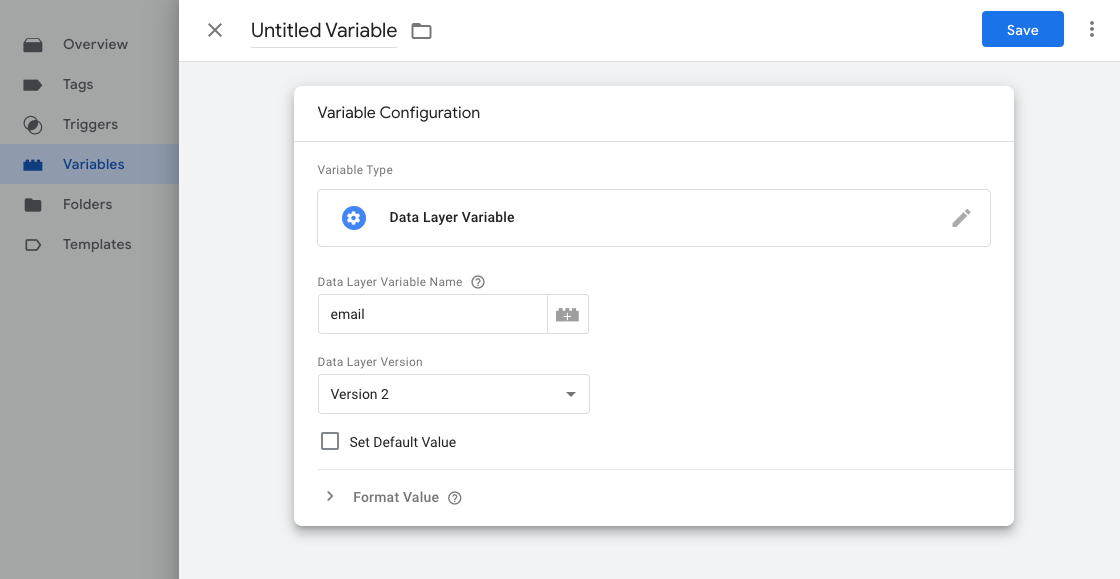Click the three-dot overflow menu icon
This screenshot has height=579, width=1120.
point(1092,29)
